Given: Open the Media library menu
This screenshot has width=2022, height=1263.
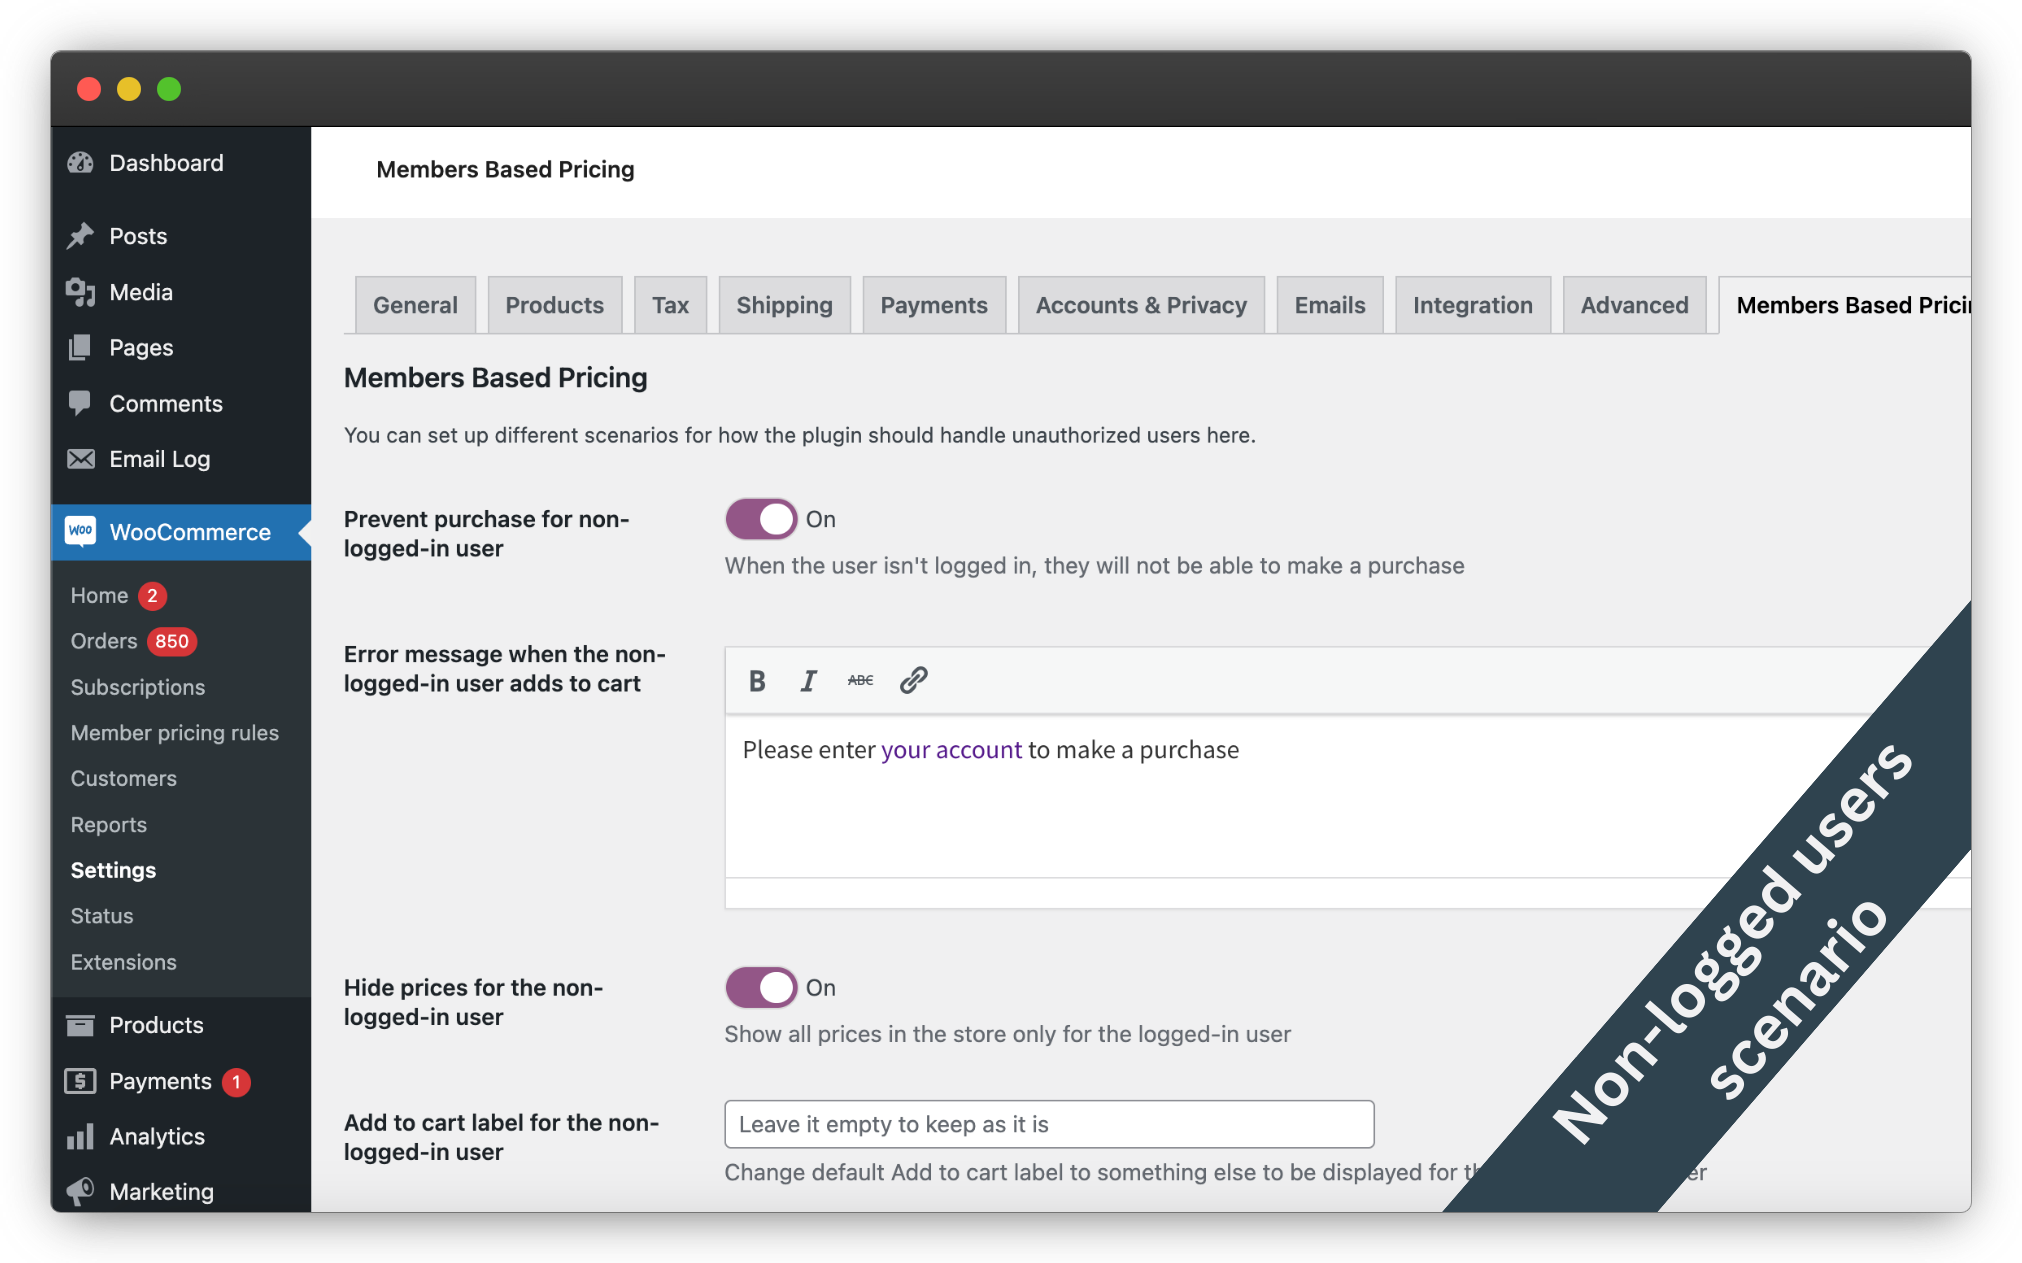Looking at the screenshot, I should click(x=140, y=292).
